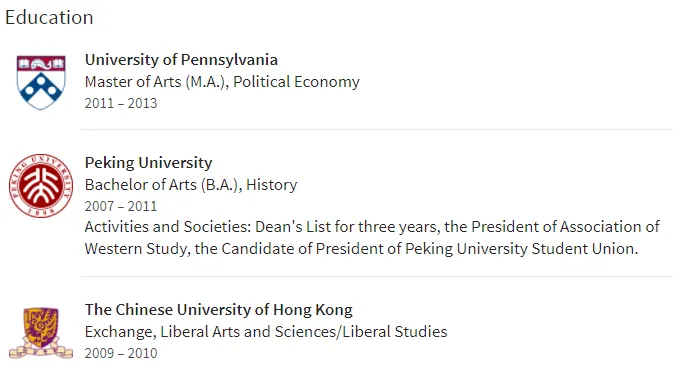Click the Dean's List for three years text
673x369 pixels.
[x=348, y=227]
